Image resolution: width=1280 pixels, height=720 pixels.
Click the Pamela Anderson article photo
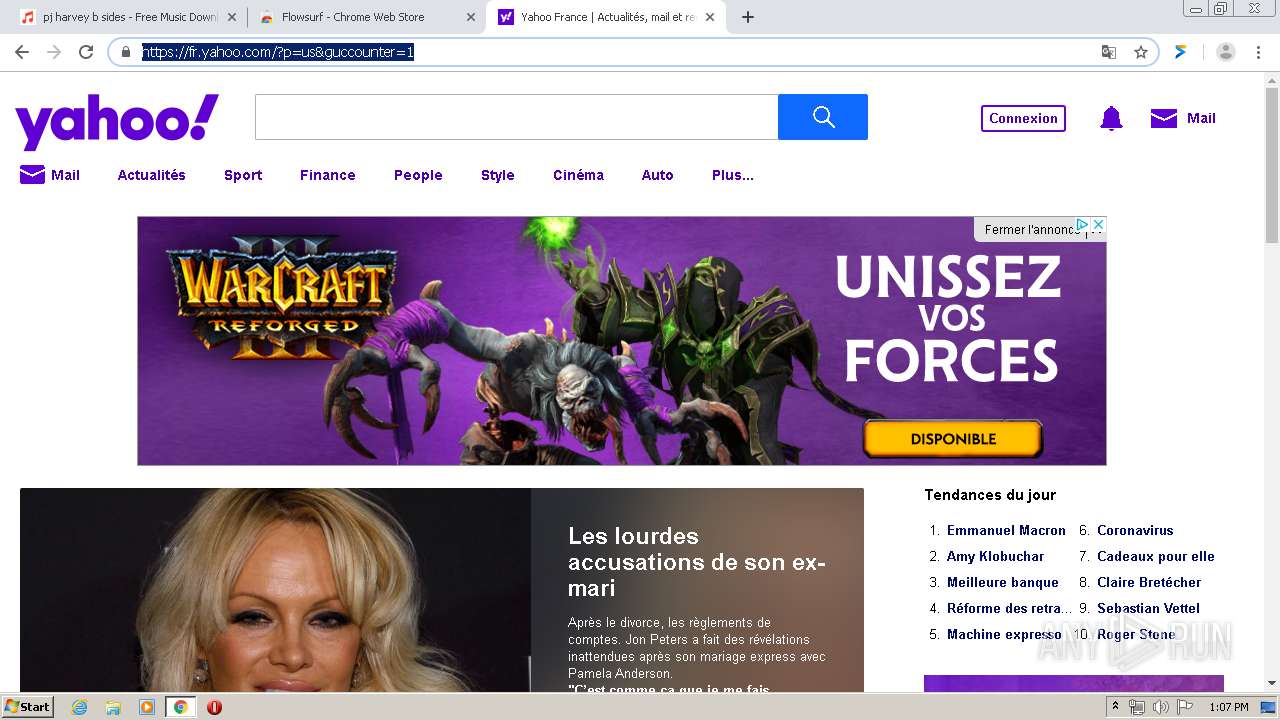click(x=275, y=590)
